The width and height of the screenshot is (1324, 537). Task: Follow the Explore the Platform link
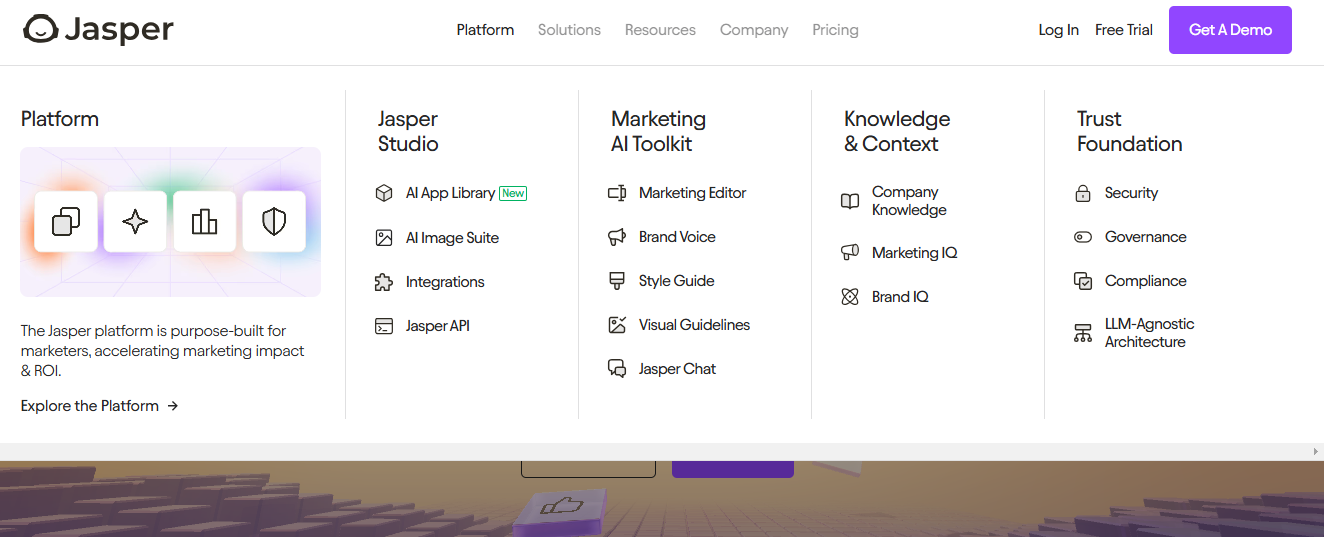coord(99,406)
